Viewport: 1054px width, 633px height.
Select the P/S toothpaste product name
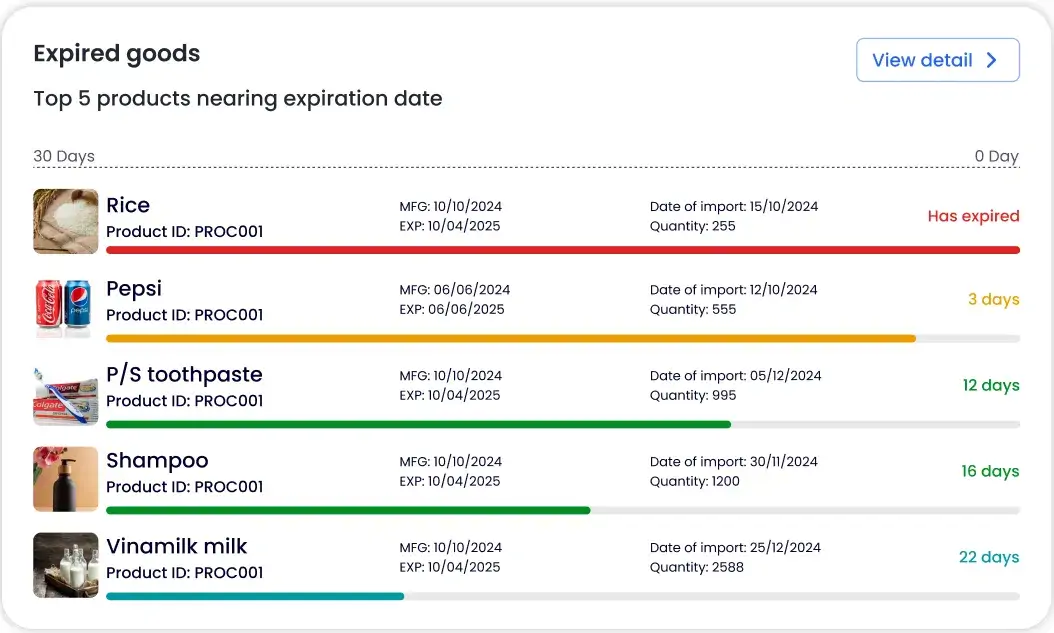(x=184, y=374)
